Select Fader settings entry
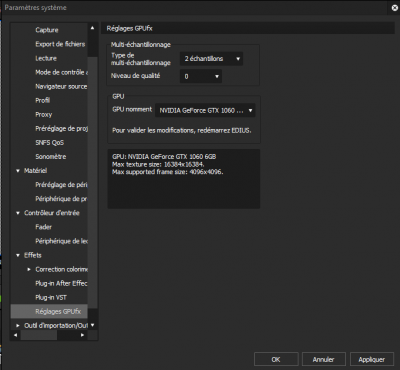400x370 pixels. (44, 227)
